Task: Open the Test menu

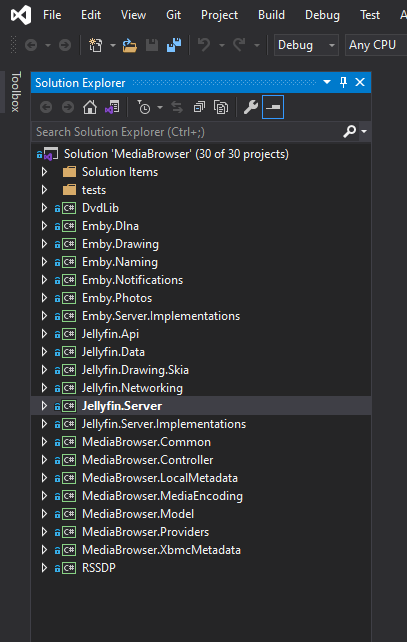Action: click(370, 15)
